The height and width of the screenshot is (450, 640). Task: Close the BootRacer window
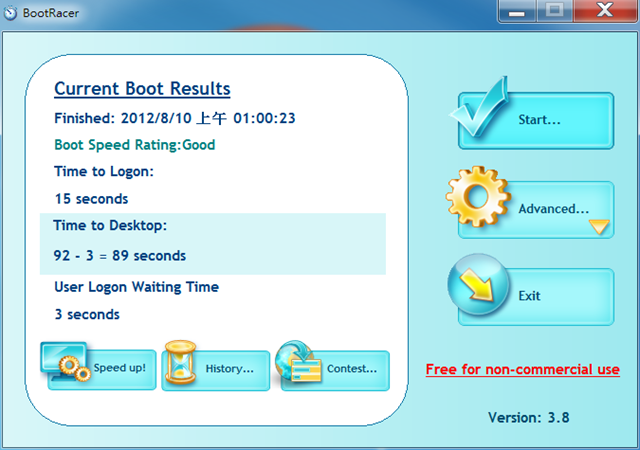click(604, 10)
